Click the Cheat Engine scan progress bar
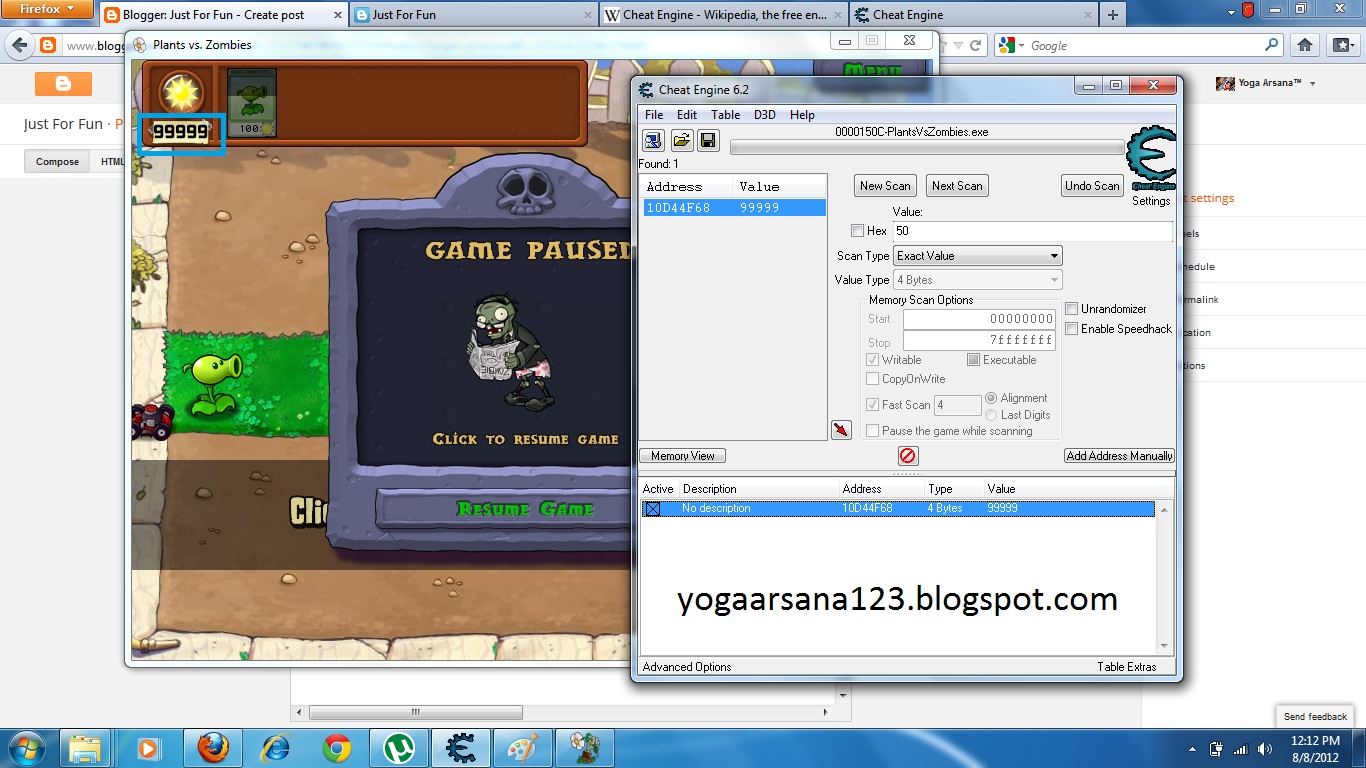The image size is (1366, 768). pos(927,148)
